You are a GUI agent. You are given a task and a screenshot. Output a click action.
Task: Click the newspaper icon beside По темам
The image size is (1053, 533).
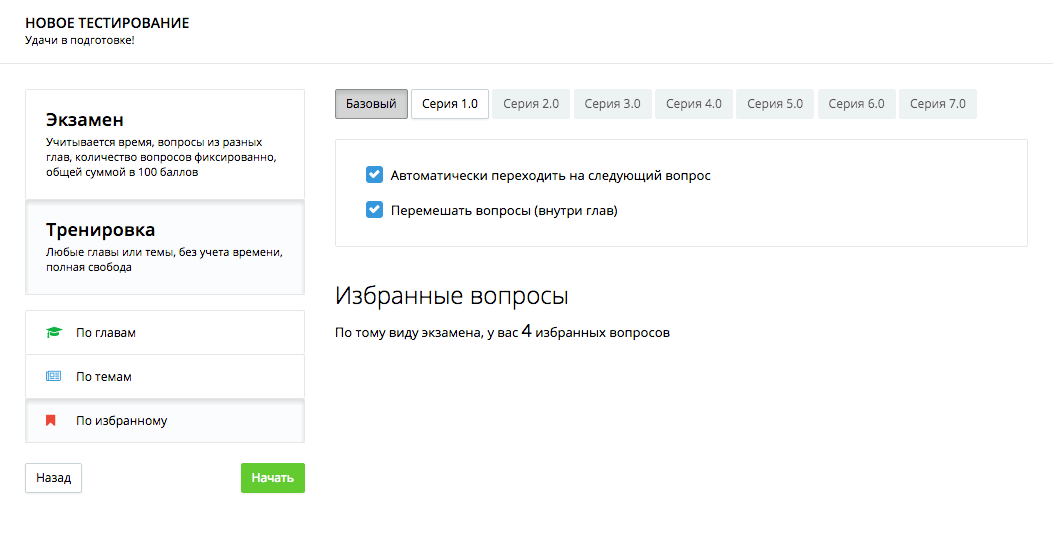(x=53, y=377)
